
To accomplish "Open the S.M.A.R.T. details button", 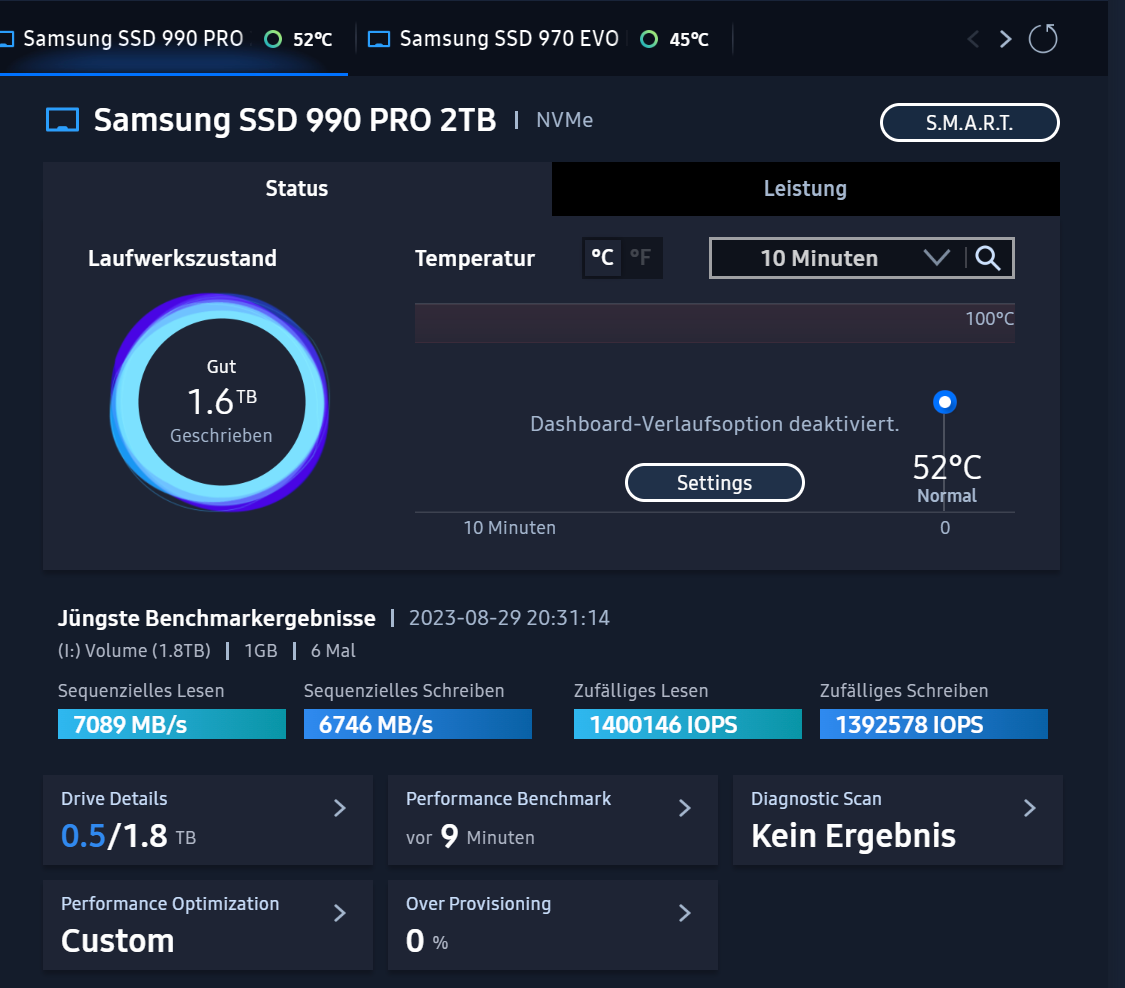I will click(969, 123).
